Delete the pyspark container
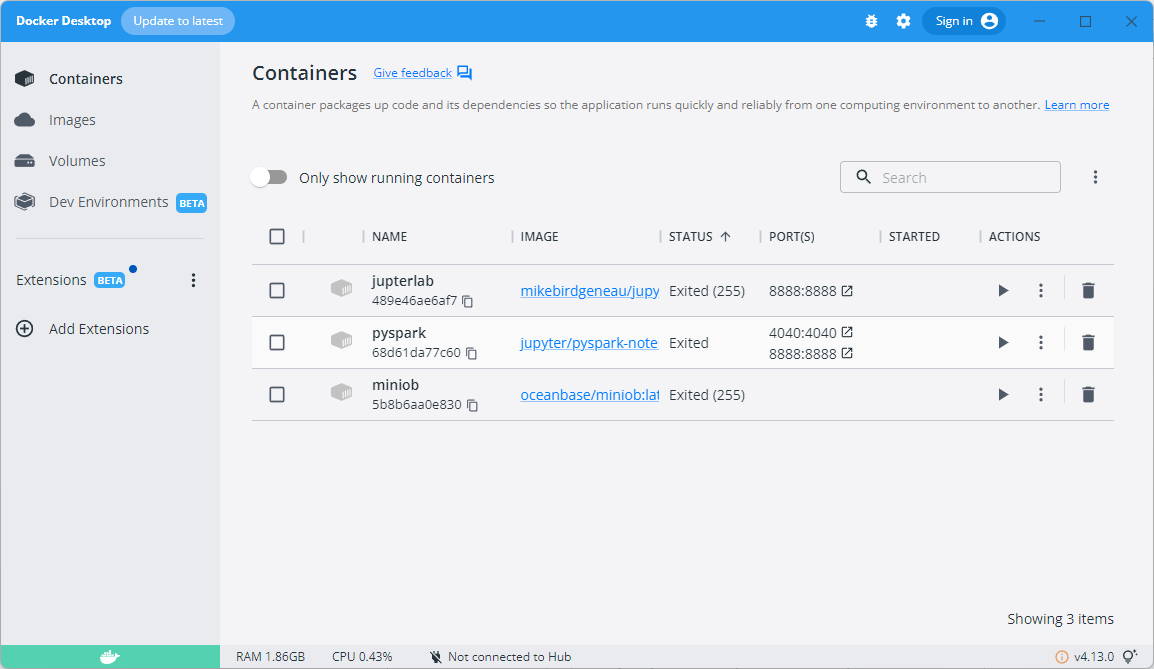Viewport: 1154px width, 669px height. (x=1088, y=342)
